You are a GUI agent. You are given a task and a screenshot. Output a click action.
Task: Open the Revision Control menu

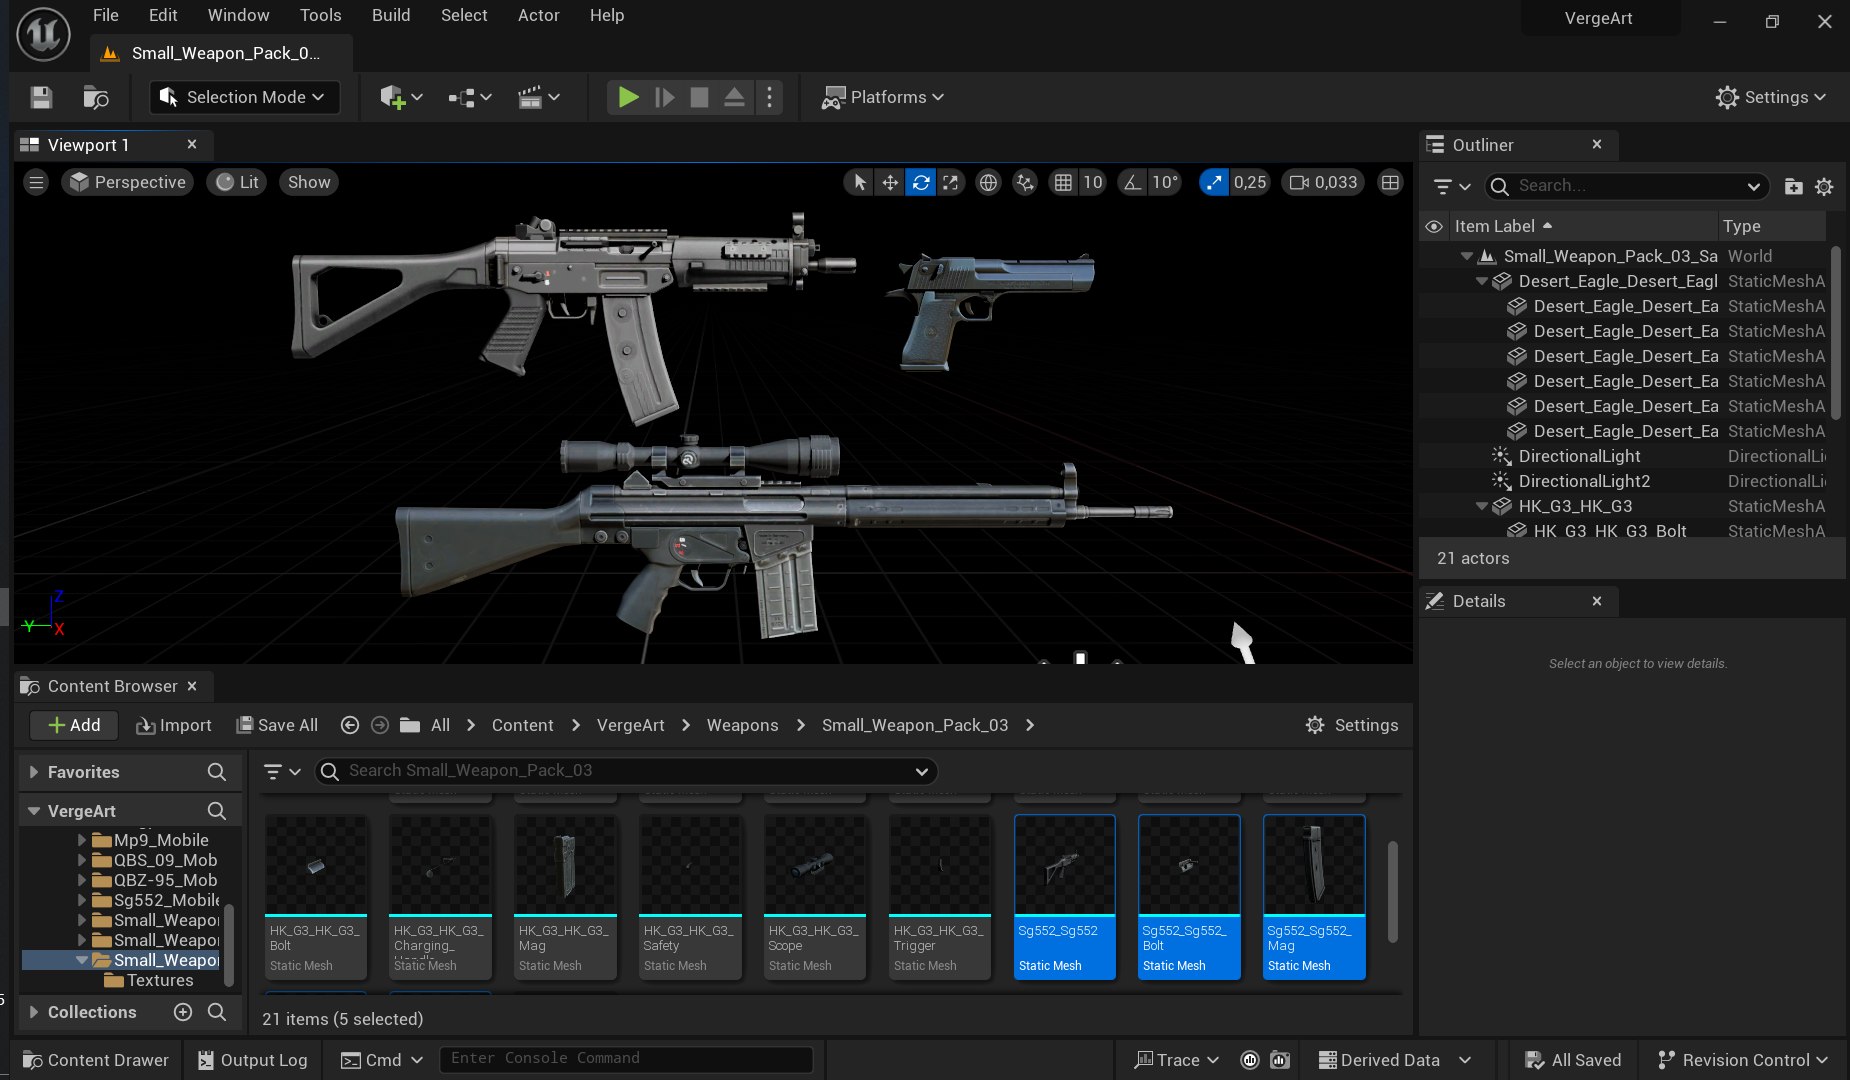pos(1743,1060)
